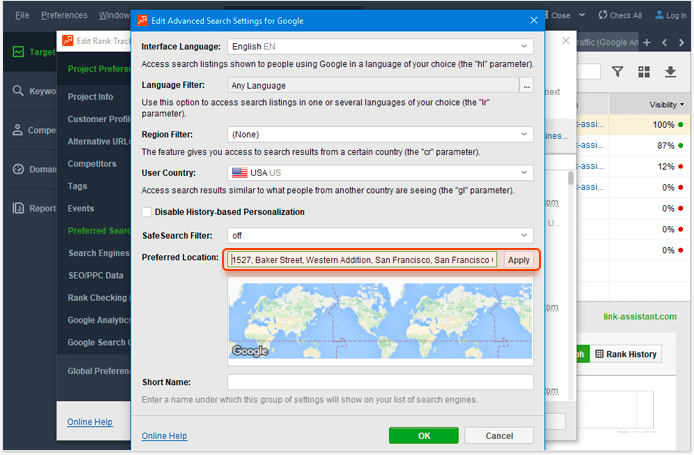
Task: Select Competitors in preferences list
Action: (92, 163)
